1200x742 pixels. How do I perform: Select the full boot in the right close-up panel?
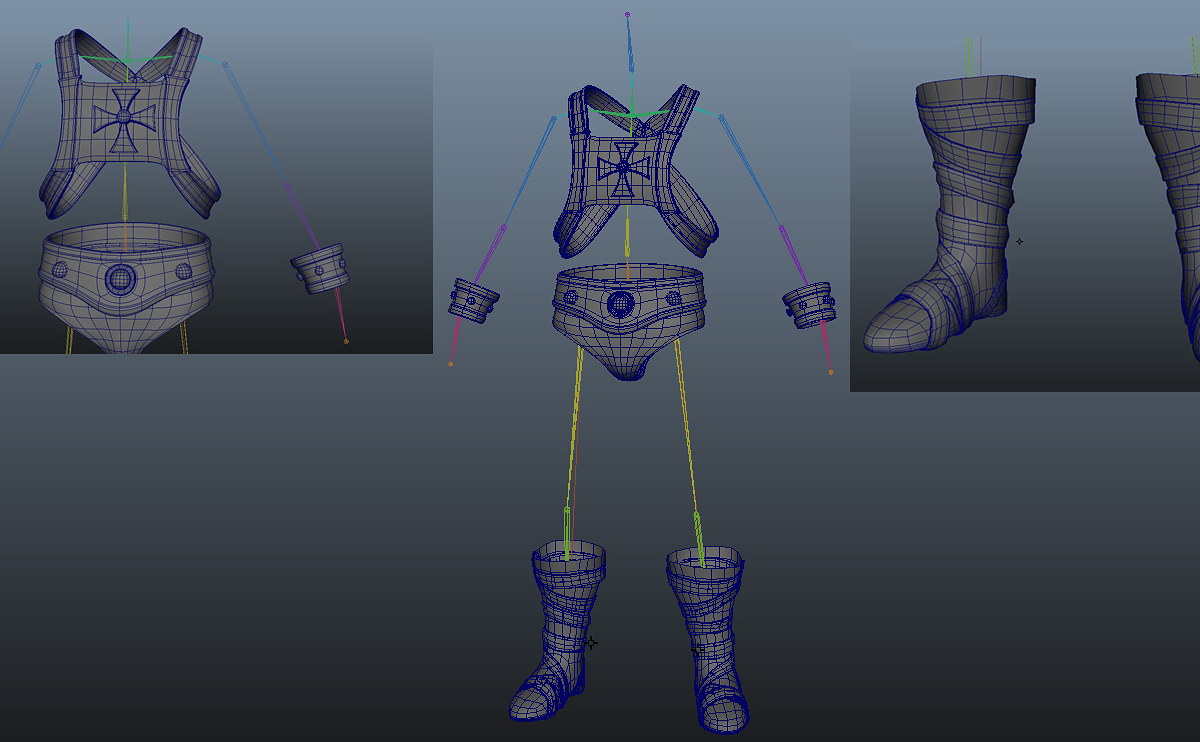(948, 214)
